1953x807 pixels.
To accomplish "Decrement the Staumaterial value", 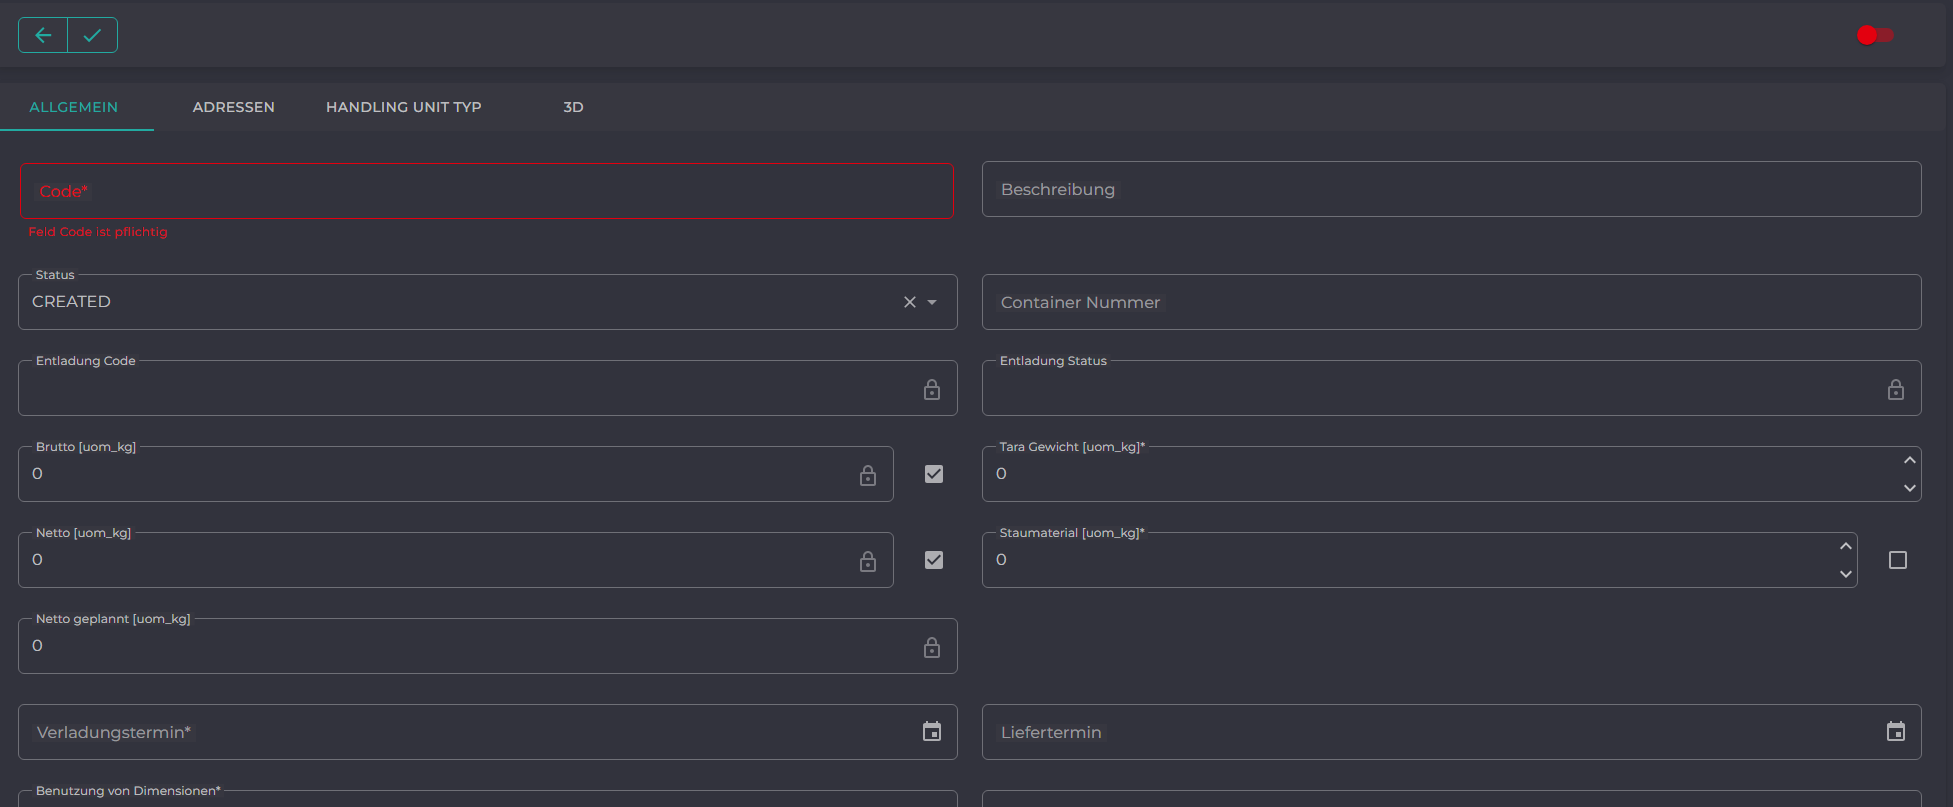I will [1846, 574].
